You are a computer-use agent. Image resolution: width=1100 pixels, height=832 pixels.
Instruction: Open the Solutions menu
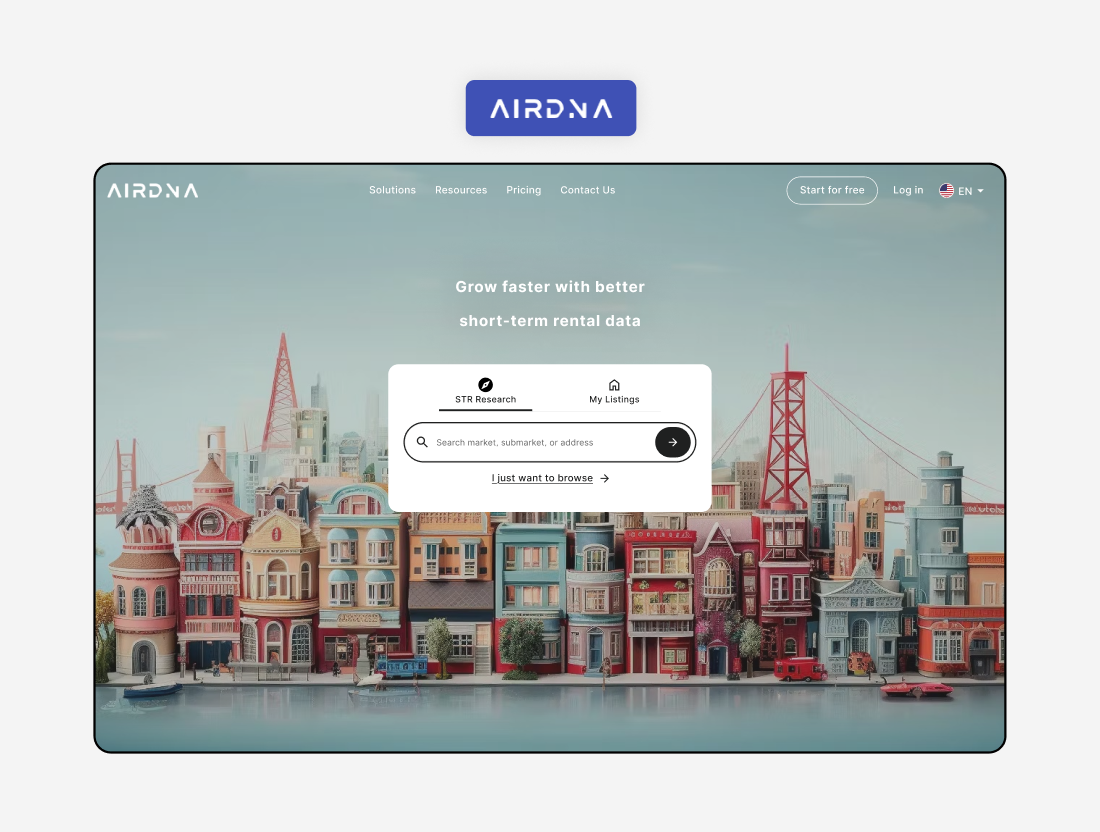point(392,190)
